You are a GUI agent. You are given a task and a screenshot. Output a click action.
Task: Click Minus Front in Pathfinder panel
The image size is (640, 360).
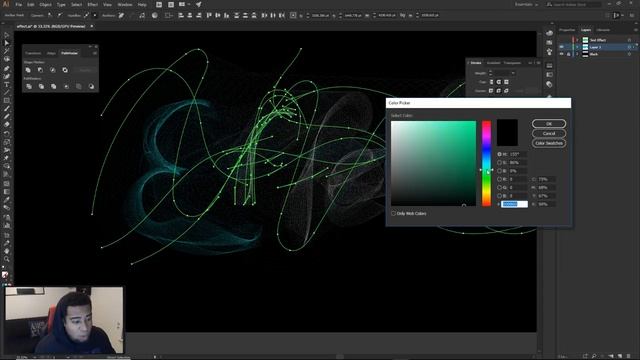[40, 70]
